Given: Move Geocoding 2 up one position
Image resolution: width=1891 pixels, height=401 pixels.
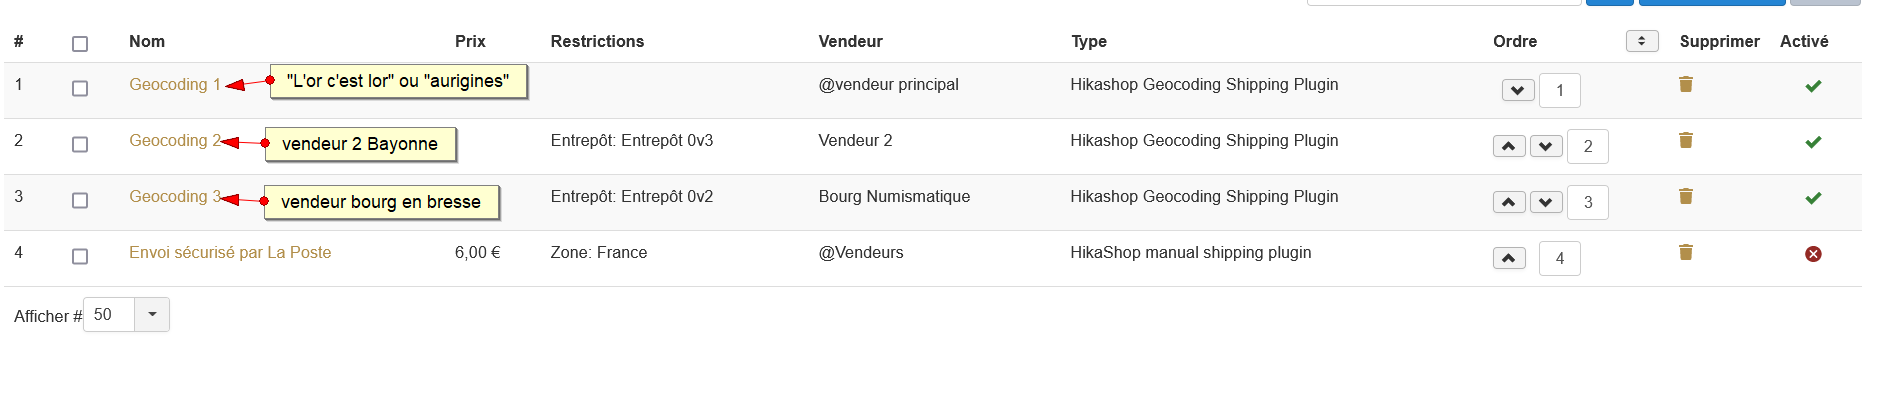Looking at the screenshot, I should point(1508,146).
